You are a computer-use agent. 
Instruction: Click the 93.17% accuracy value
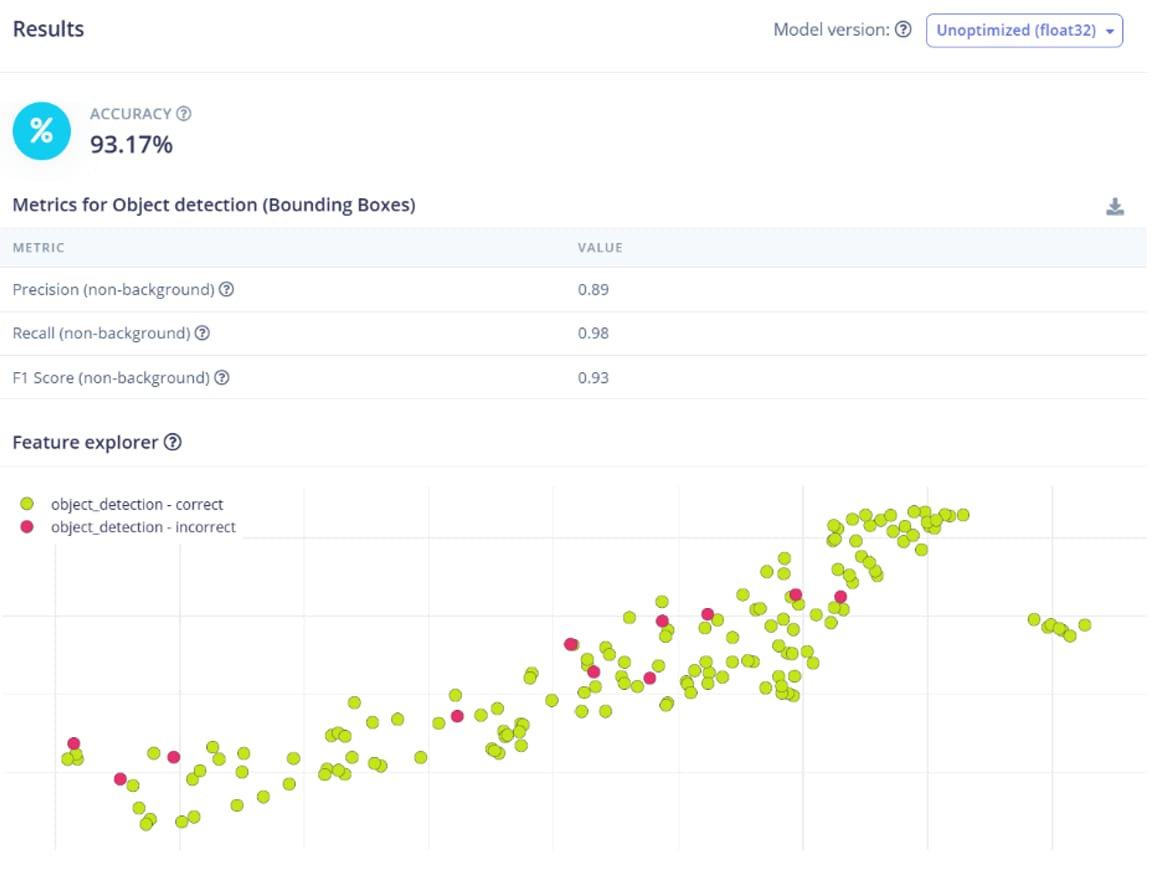(x=131, y=145)
